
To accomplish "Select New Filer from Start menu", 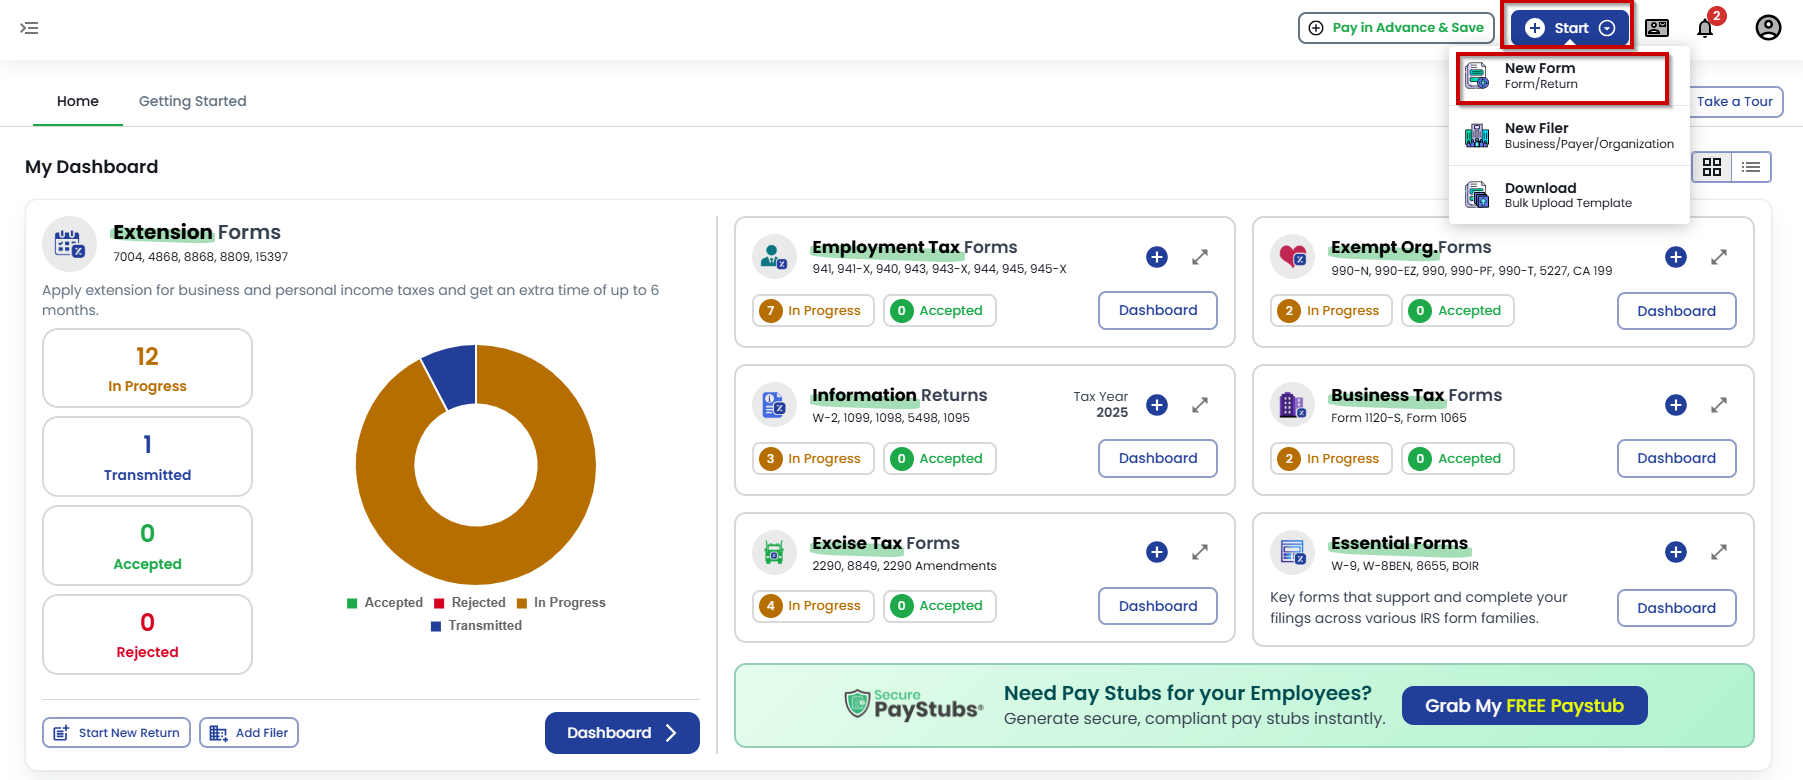I will [x=1569, y=136].
